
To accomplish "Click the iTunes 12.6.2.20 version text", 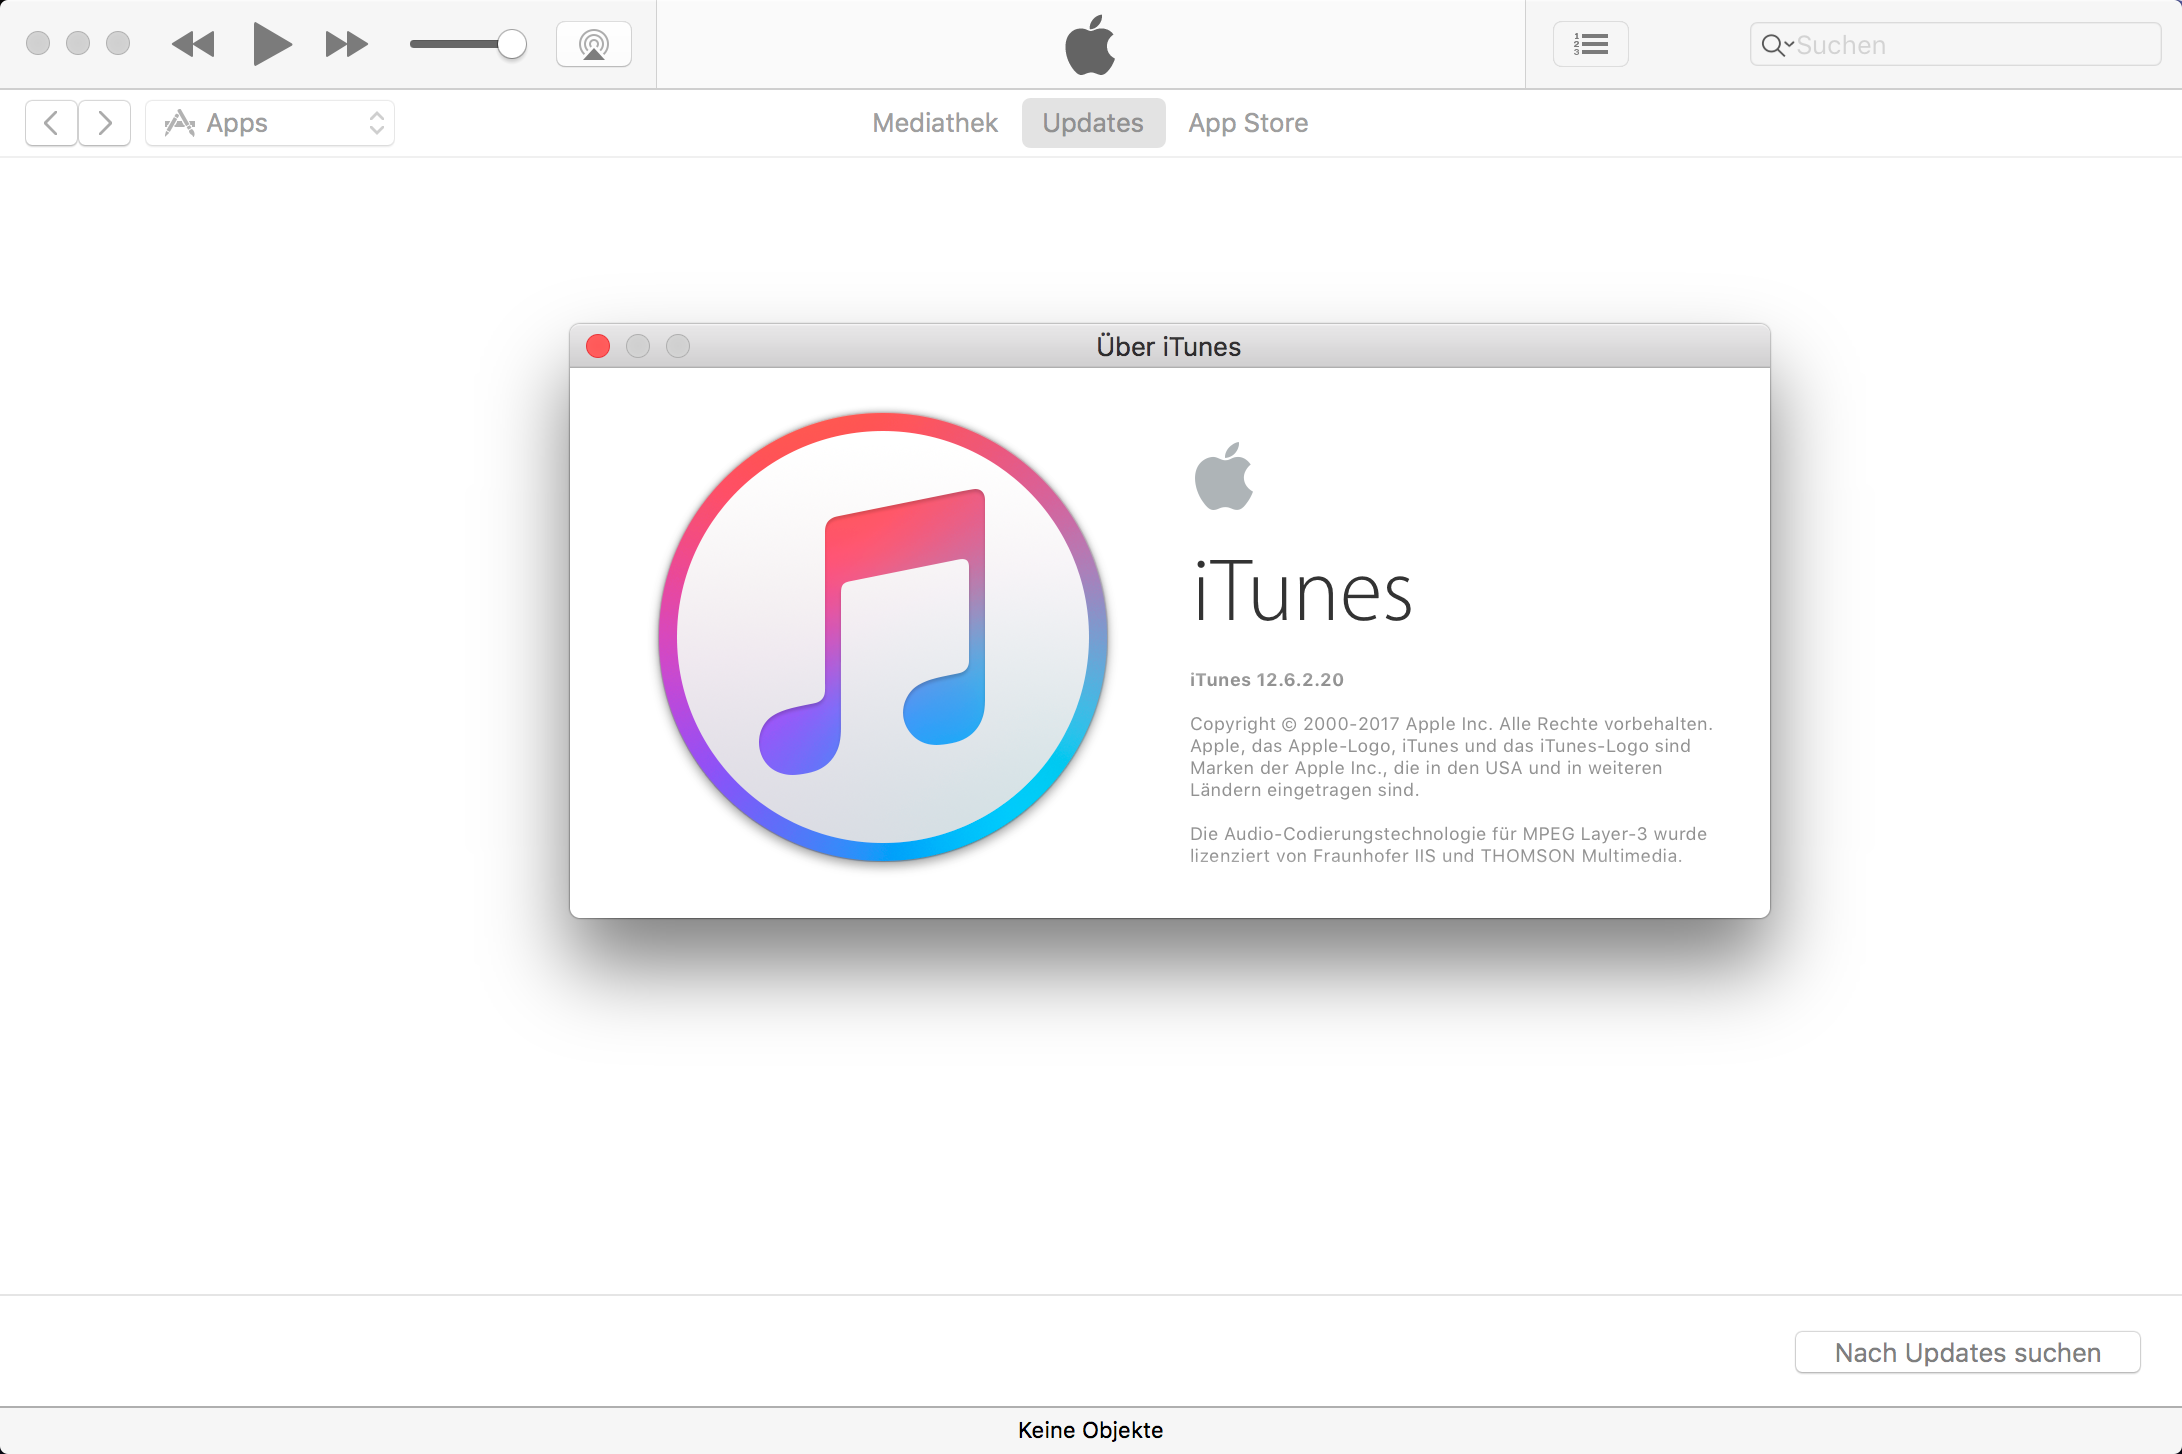I will 1266,680.
